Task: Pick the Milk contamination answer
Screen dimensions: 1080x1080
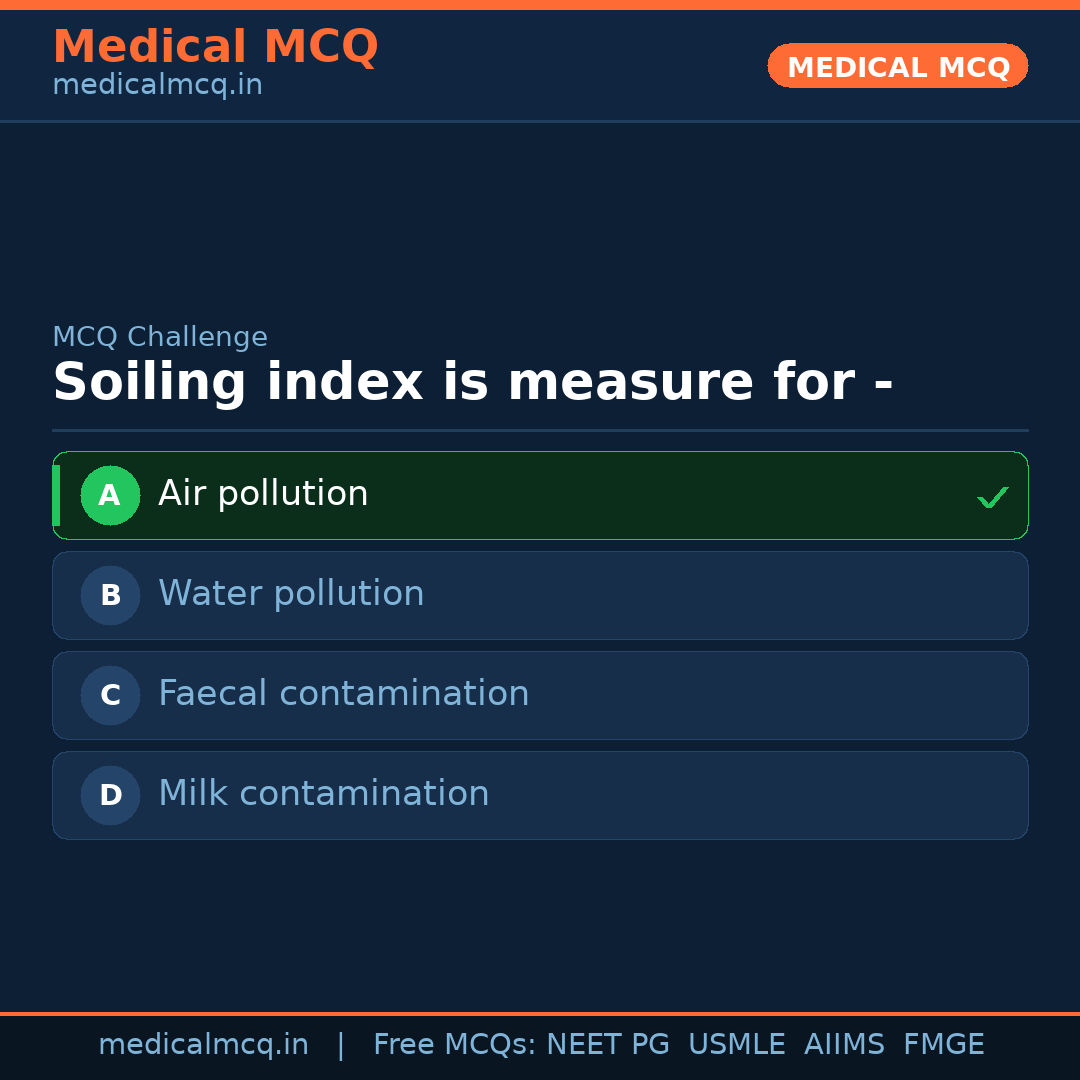Action: coord(323,794)
